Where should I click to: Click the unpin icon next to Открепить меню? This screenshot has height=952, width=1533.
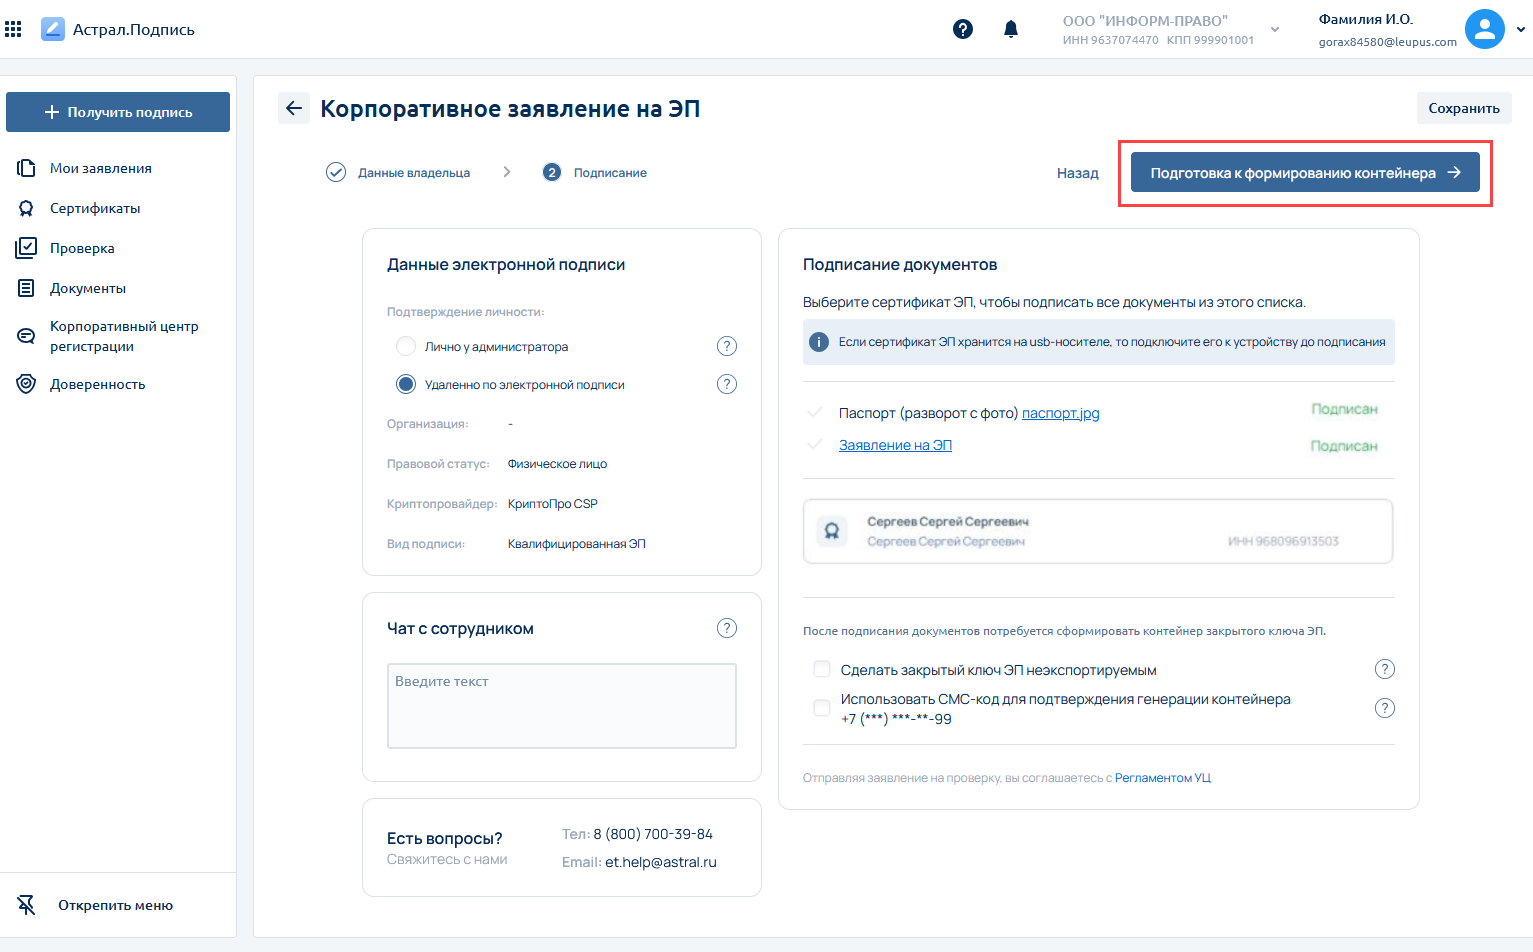coord(26,905)
